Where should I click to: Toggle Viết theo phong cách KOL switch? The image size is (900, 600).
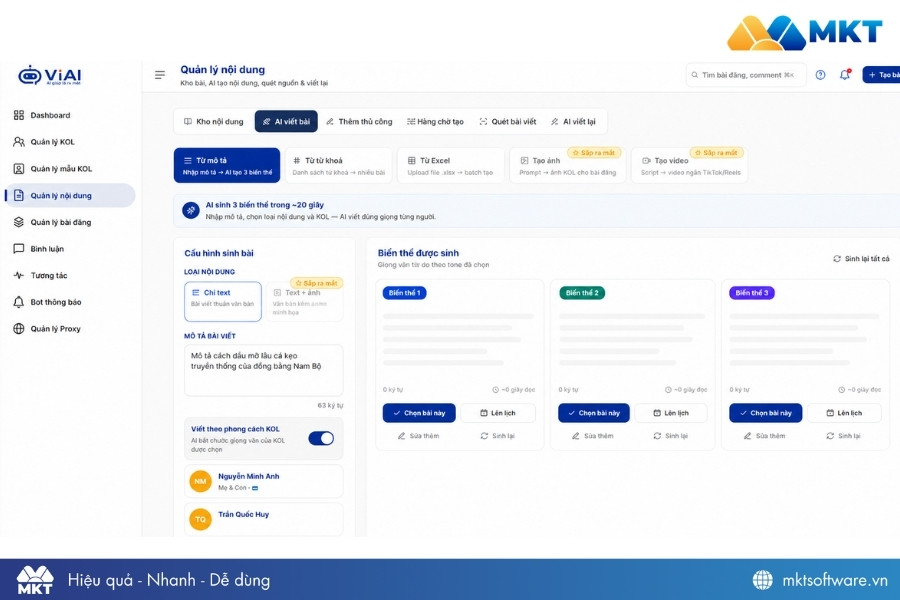point(321,438)
